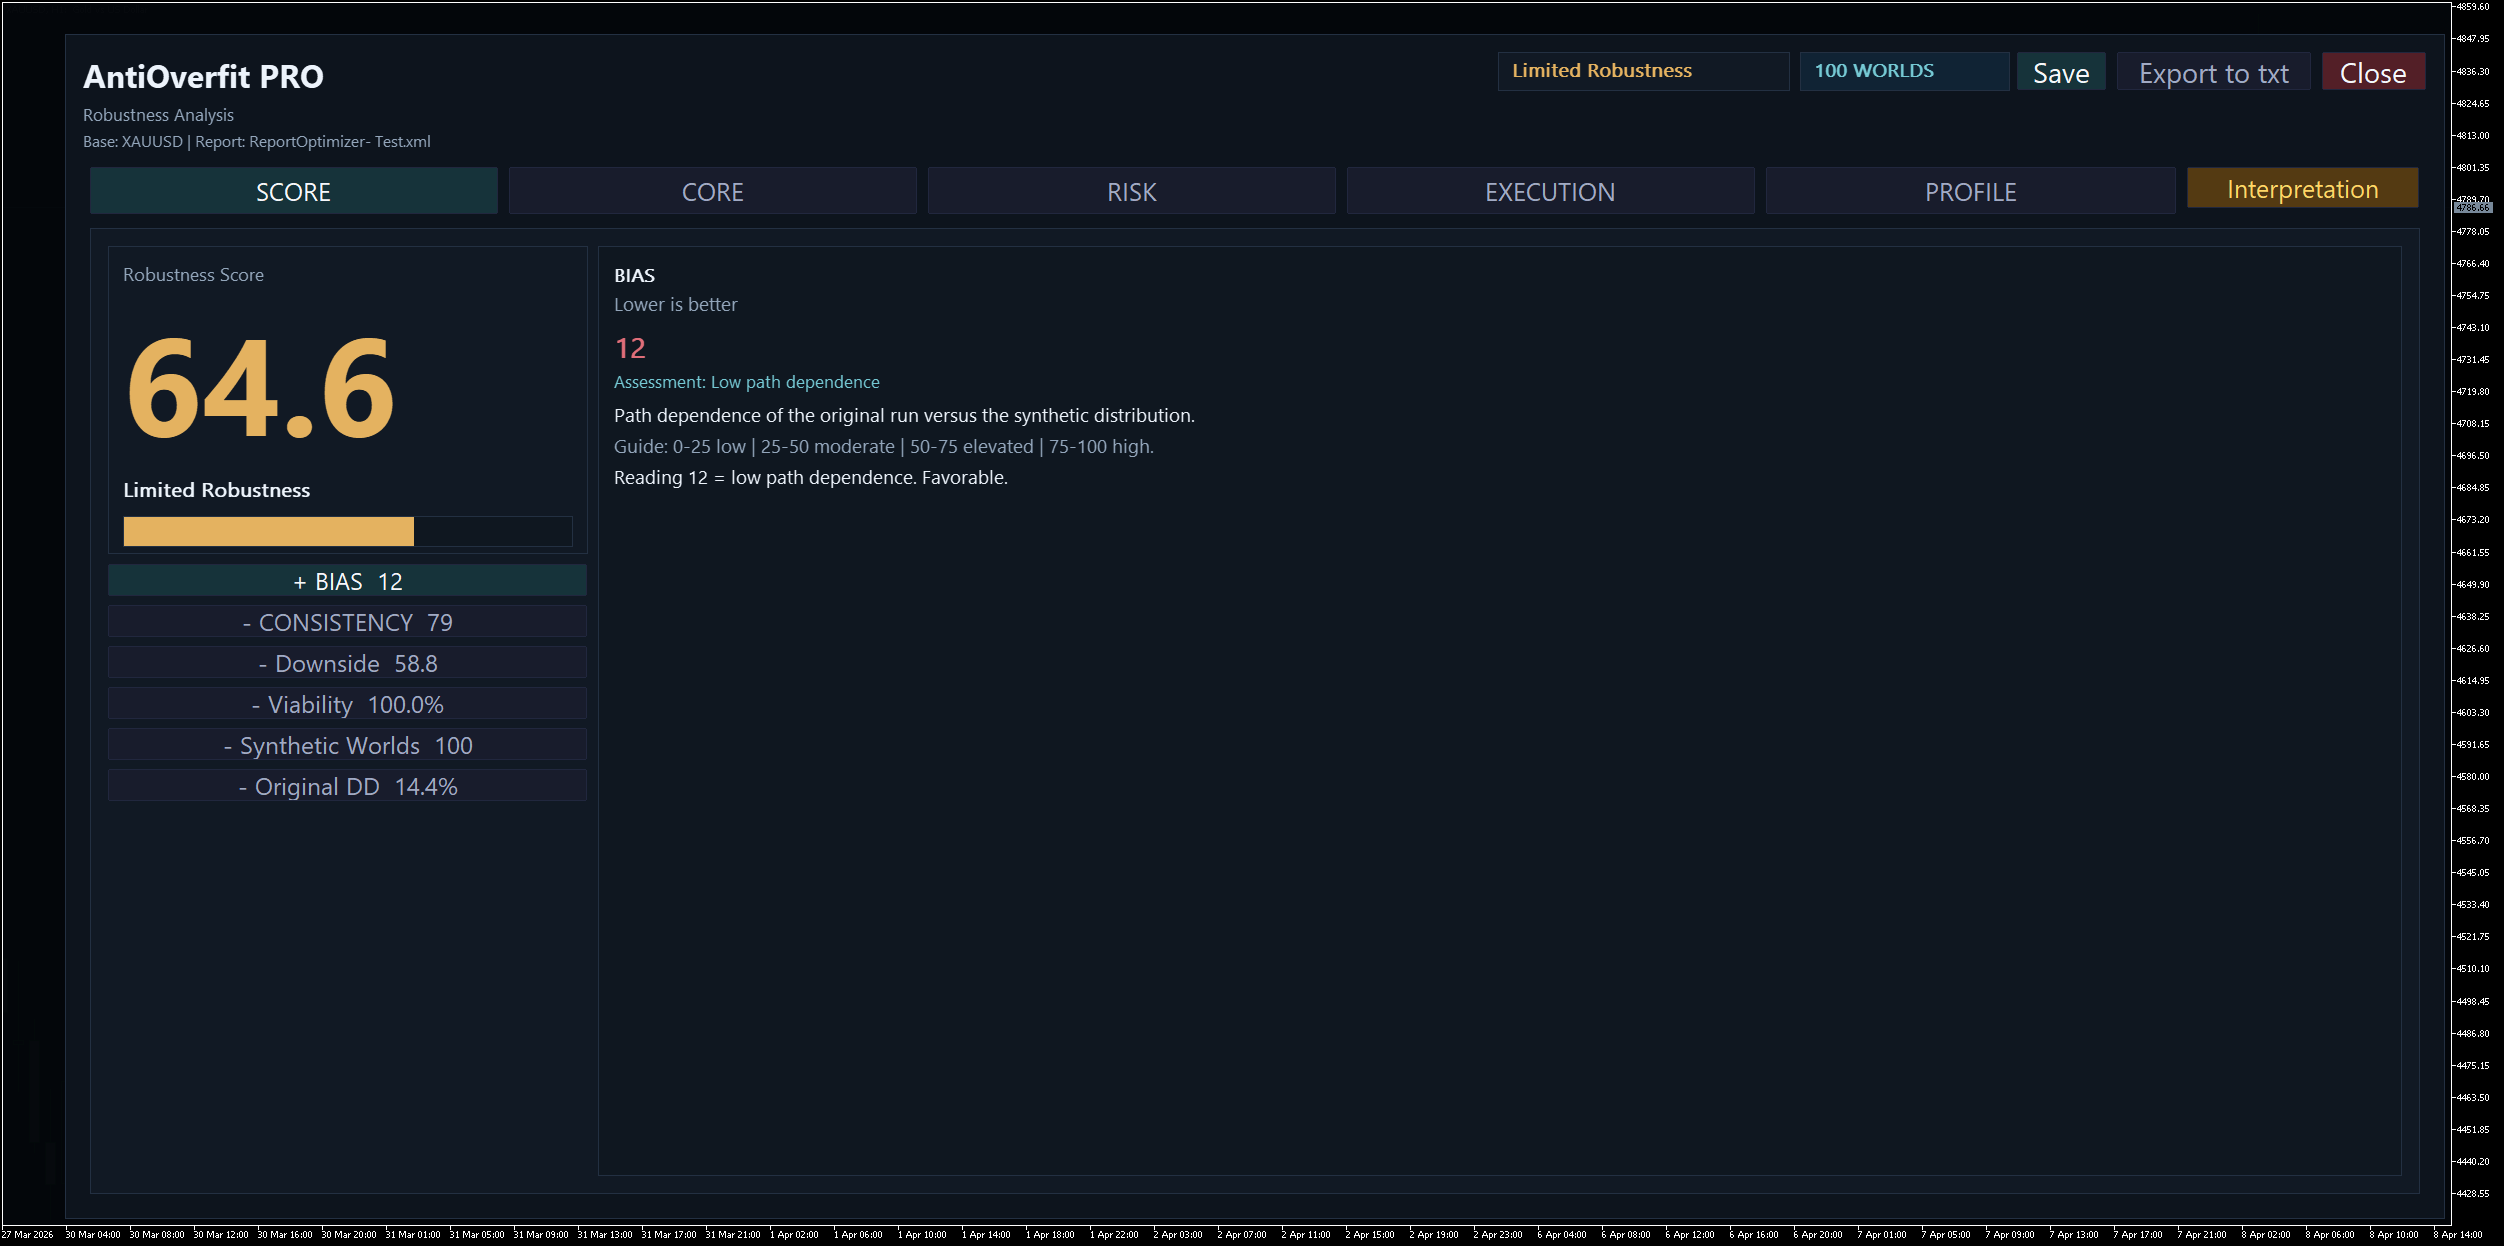This screenshot has width=2504, height=1246.
Task: Switch to the SCORE tab
Action: [x=293, y=191]
